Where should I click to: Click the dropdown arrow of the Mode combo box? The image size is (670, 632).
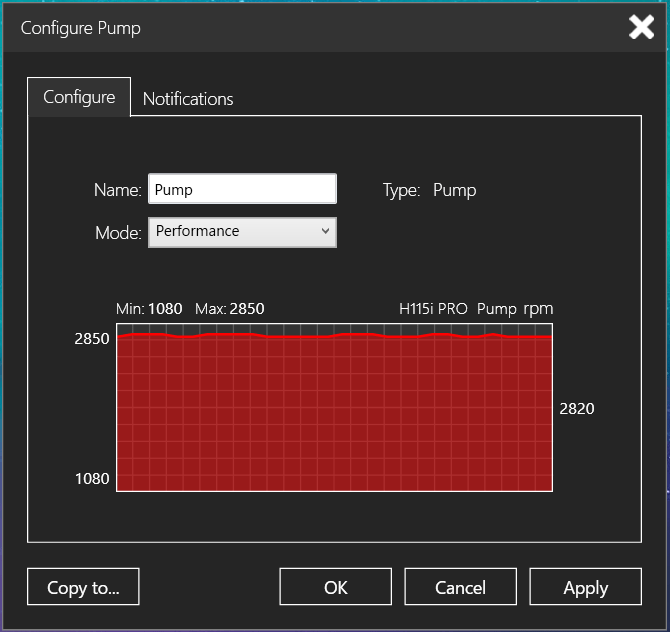(x=325, y=231)
